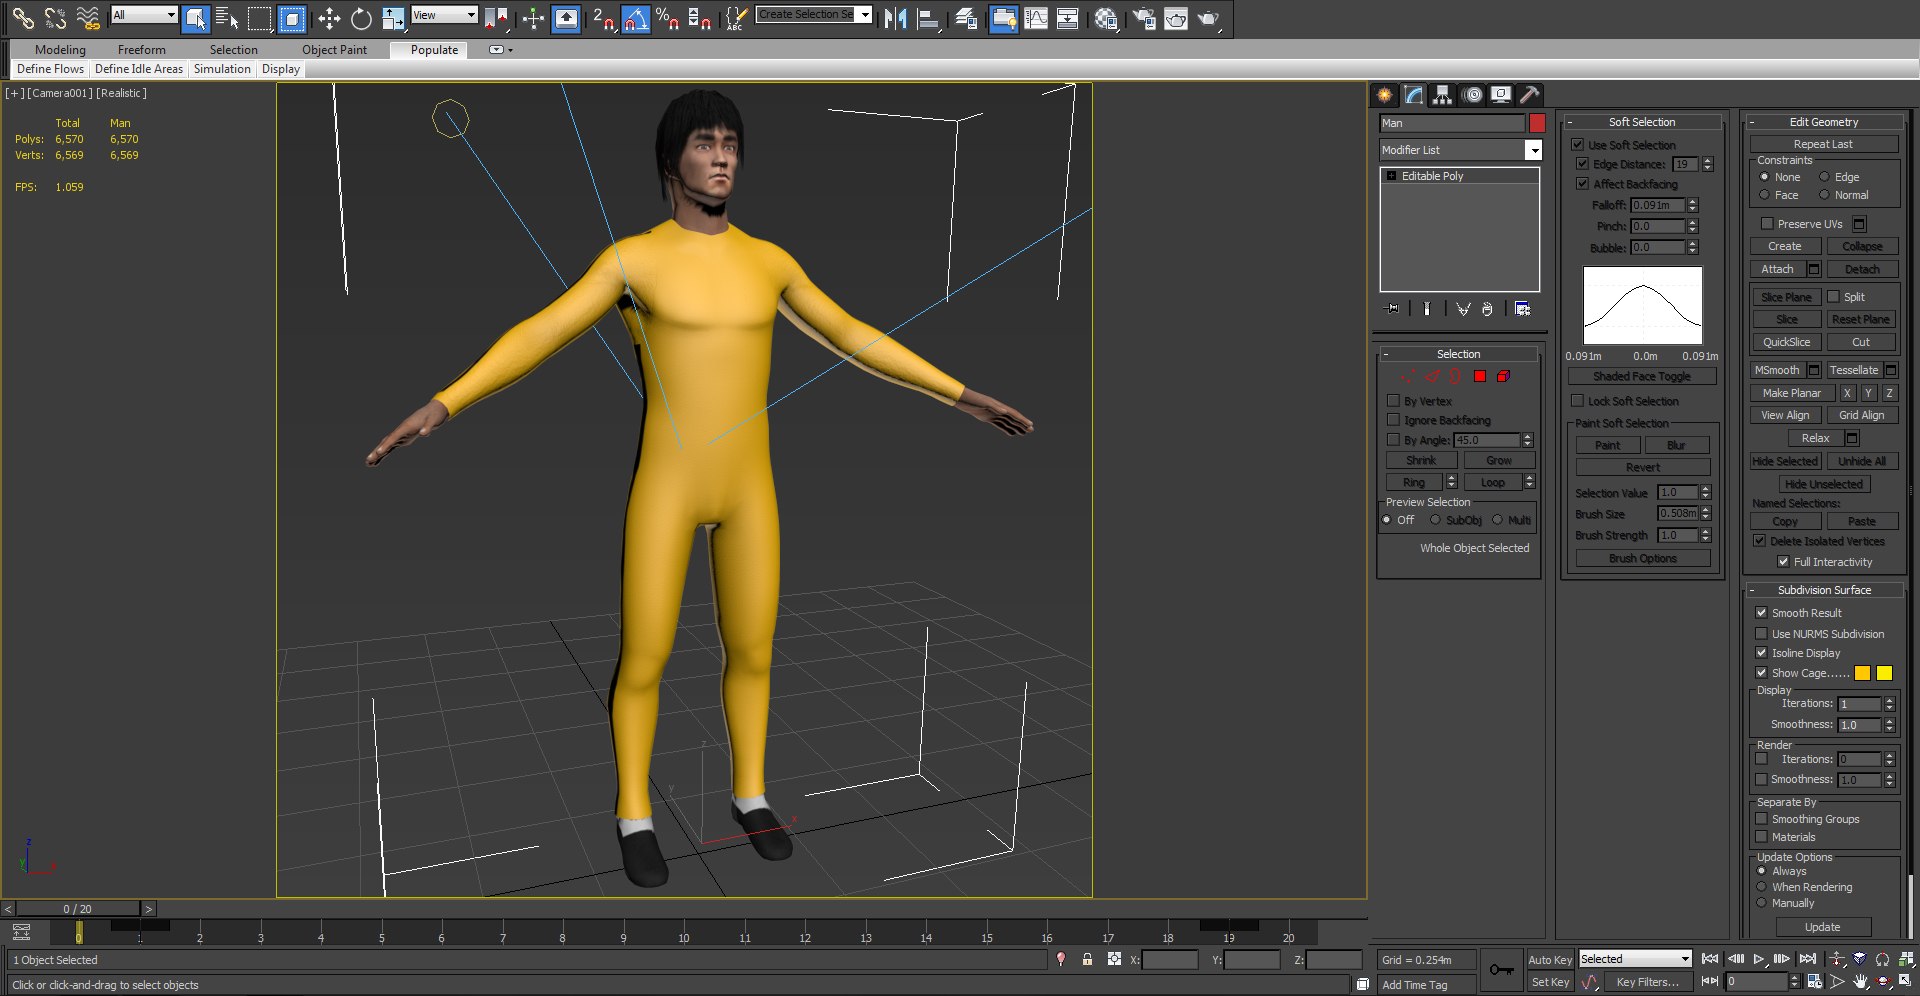Toggle the Window/Crossing selection icon
This screenshot has height=996, width=1920.
292,18
